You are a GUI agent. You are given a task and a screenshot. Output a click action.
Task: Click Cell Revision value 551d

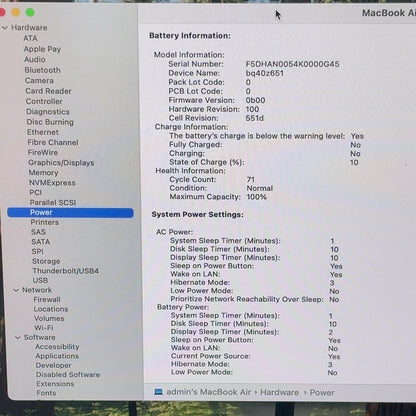(255, 118)
